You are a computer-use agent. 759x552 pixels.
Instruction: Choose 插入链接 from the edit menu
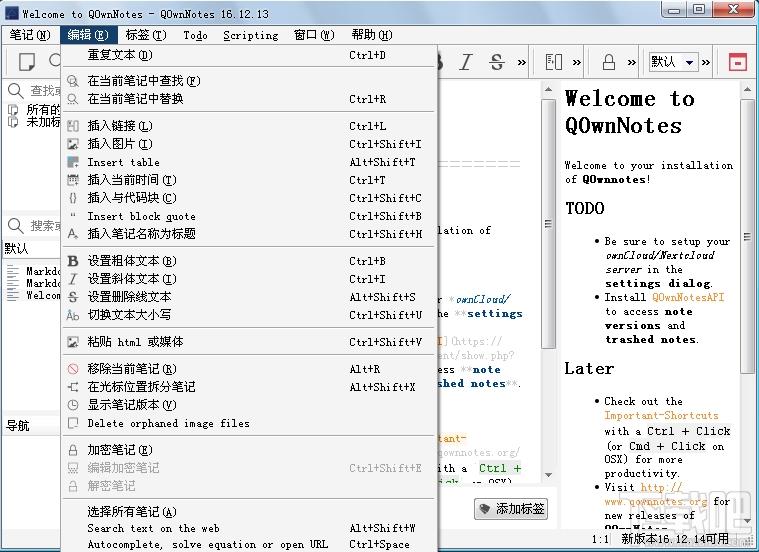[249, 126]
